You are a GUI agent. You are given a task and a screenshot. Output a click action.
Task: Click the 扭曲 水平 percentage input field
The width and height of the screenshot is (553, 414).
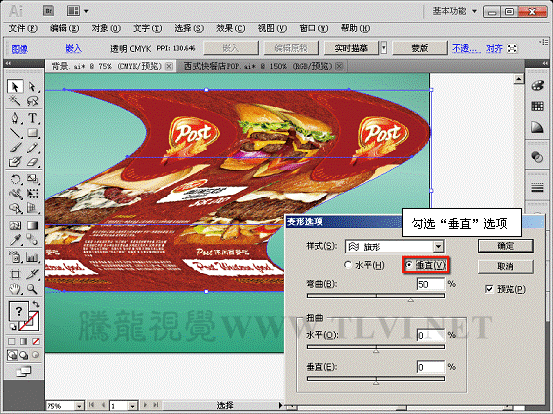point(431,335)
